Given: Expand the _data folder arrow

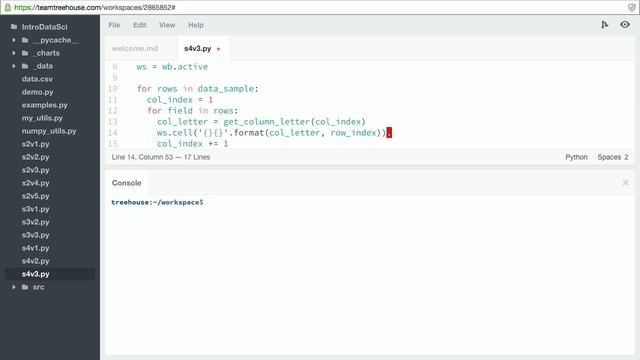Looking at the screenshot, I should coord(14,66).
